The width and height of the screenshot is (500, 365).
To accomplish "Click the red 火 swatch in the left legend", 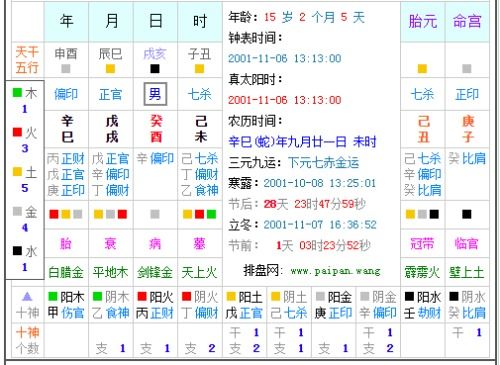I will (17, 132).
